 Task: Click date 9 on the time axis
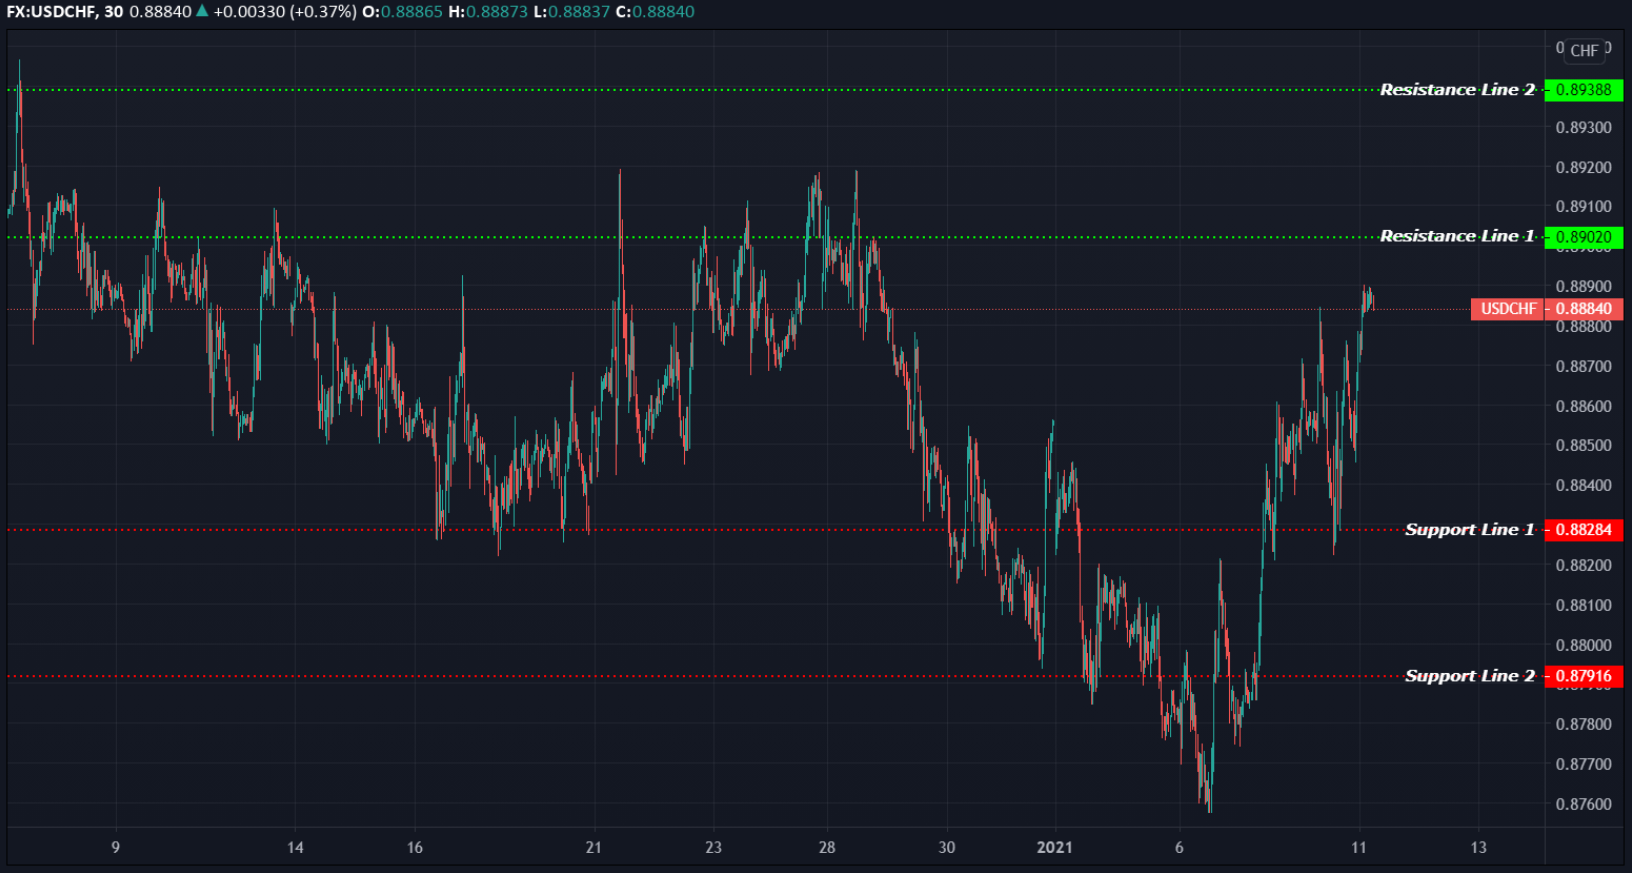tap(116, 848)
